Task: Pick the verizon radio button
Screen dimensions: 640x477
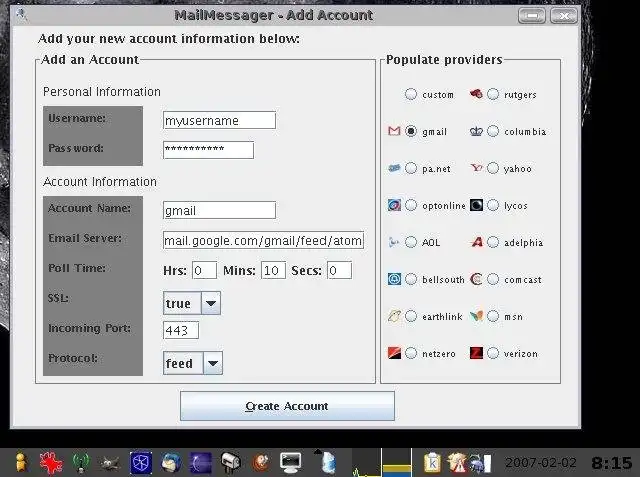Action: [x=493, y=353]
